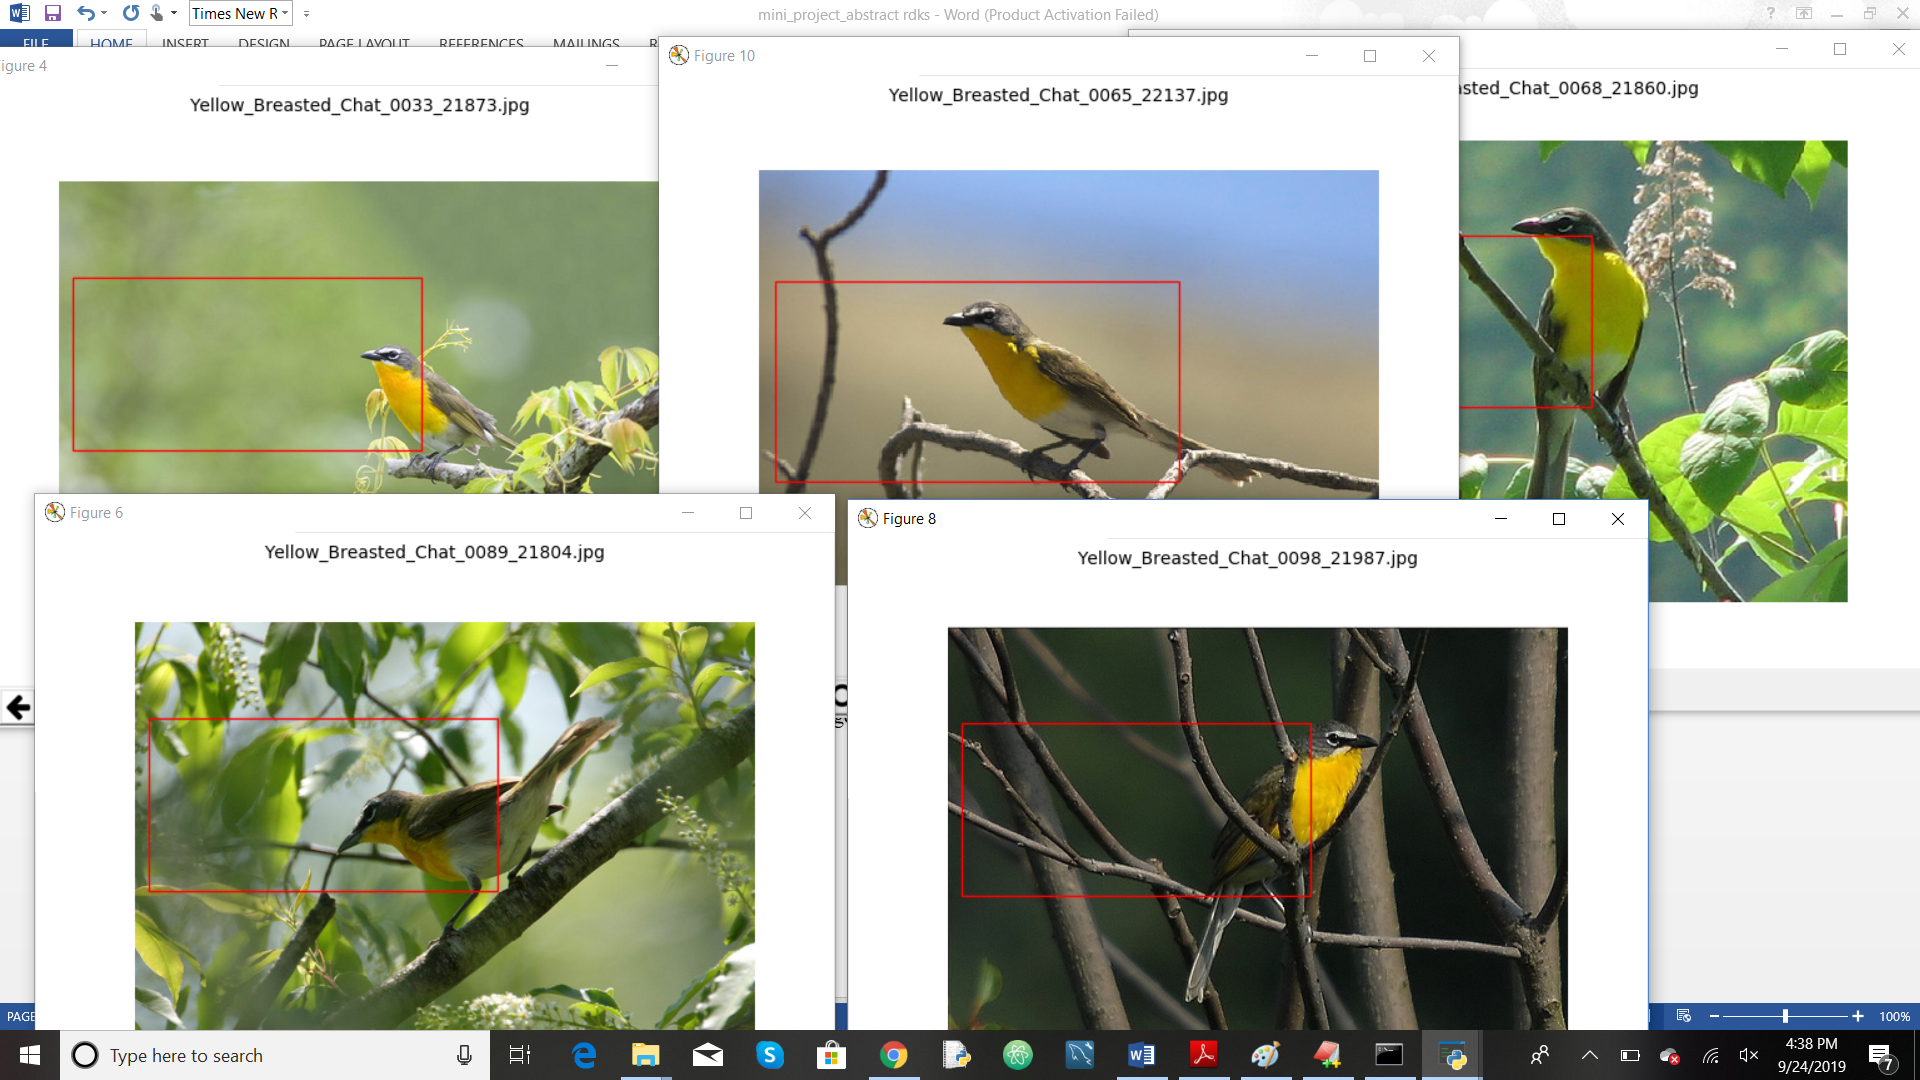Toggle Touch/Mouse mode icon in Word

[x=157, y=14]
